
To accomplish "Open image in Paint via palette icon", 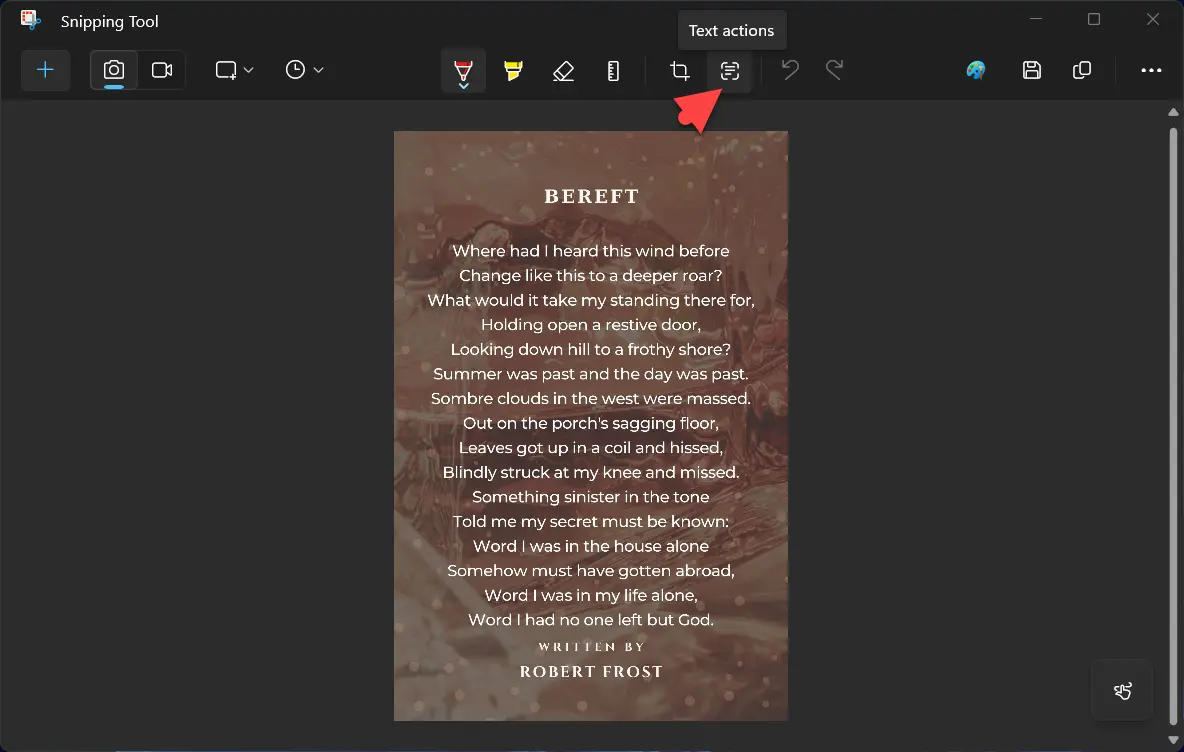I will click(976, 70).
